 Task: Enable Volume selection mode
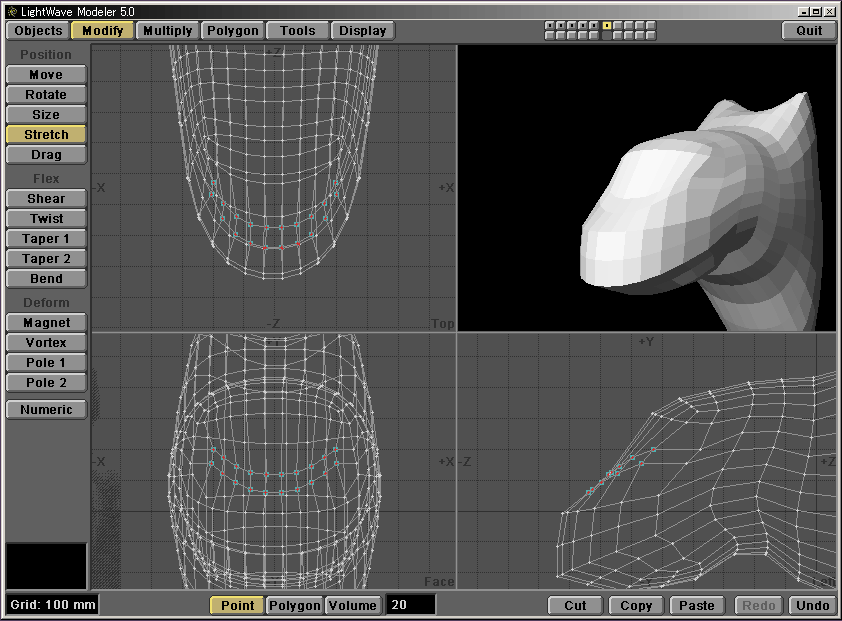click(353, 605)
